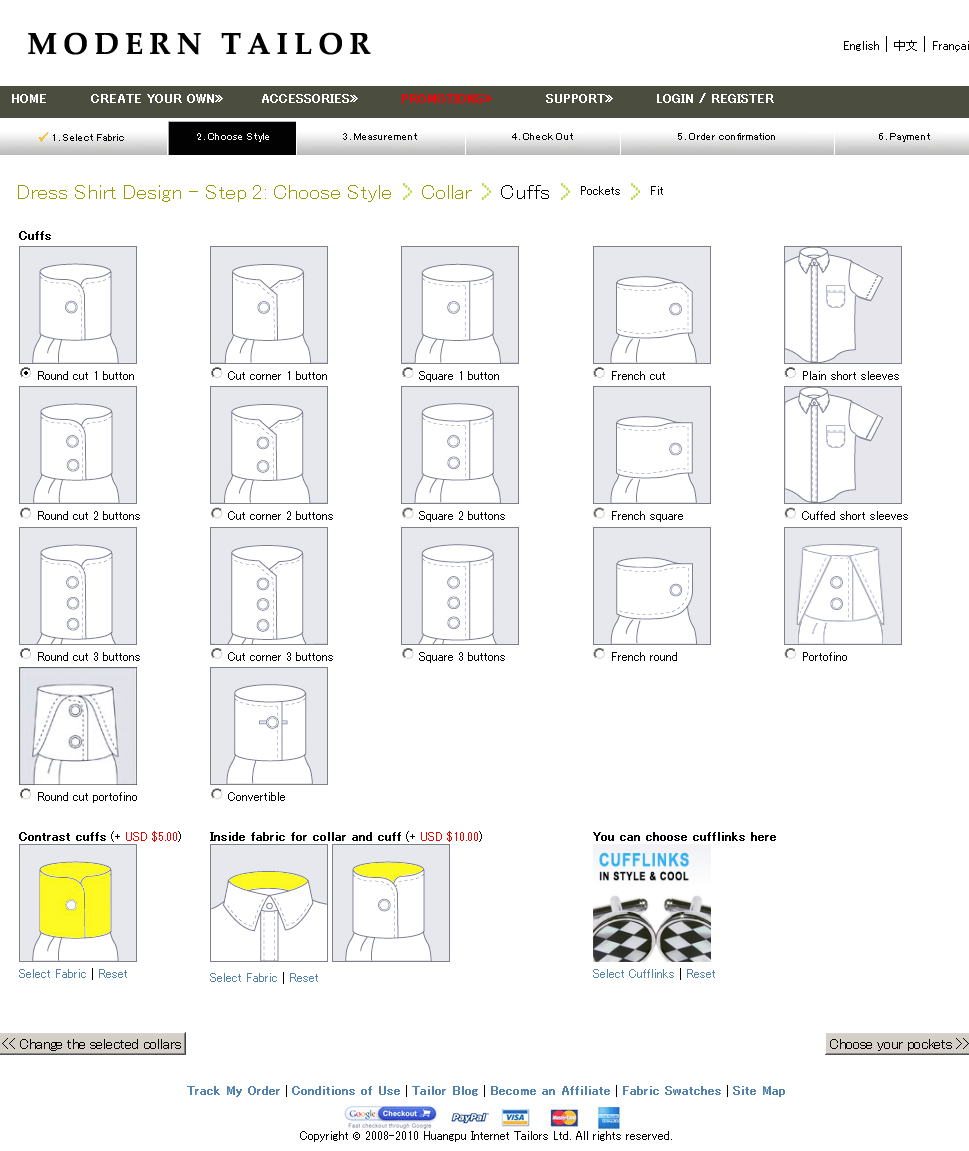Click the French cut cuff illustration
This screenshot has height=1151, width=969.
[651, 305]
